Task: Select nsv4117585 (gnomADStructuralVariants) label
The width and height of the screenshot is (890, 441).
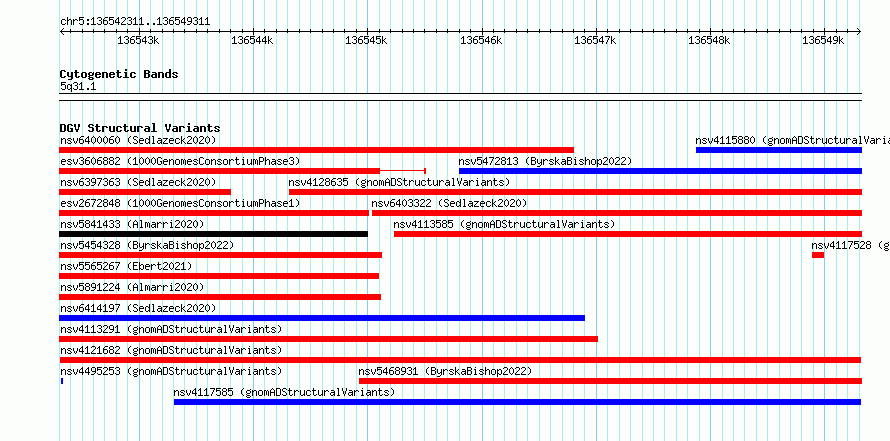Action: 284,392
